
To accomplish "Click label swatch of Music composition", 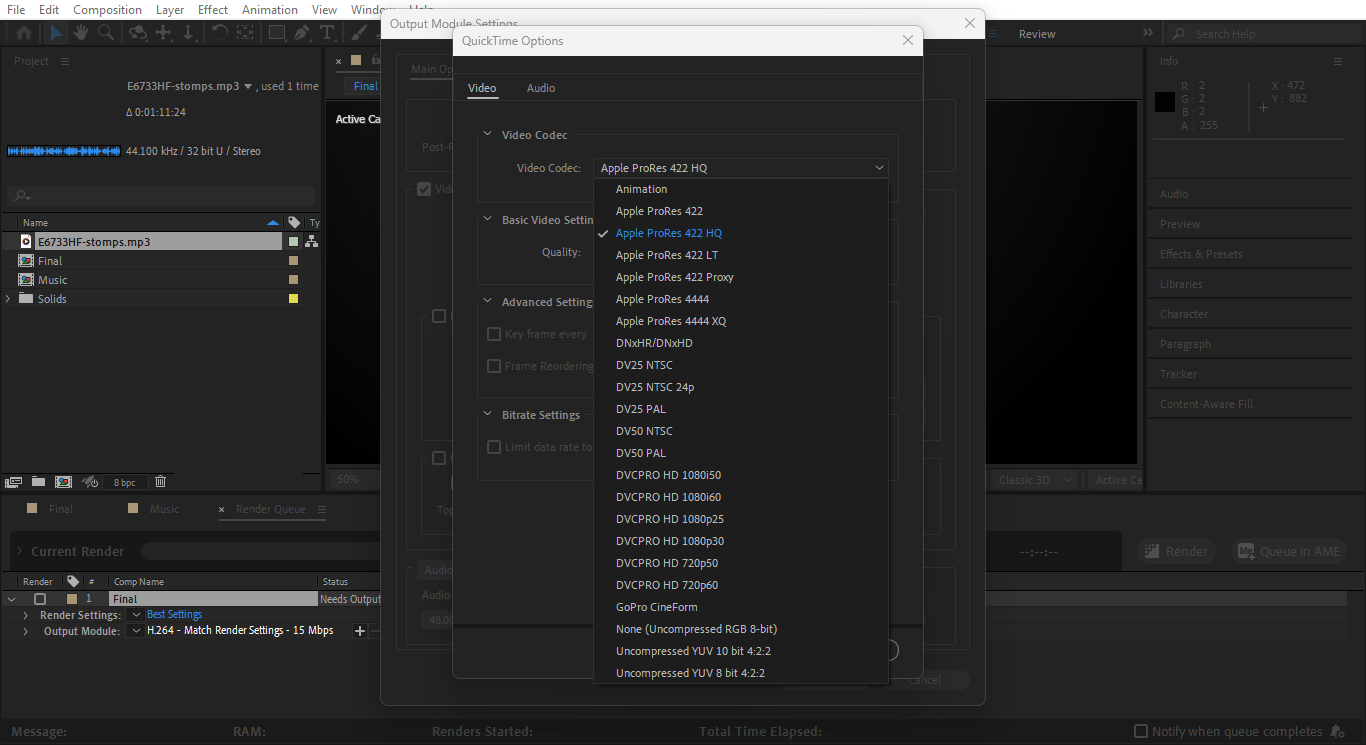I will coord(294,280).
